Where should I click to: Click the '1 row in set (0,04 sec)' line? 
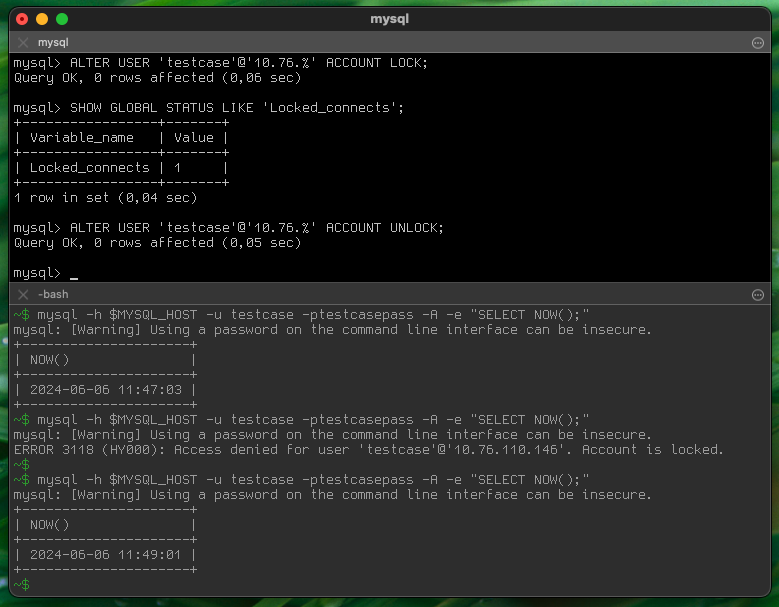pyautogui.click(x=105, y=198)
